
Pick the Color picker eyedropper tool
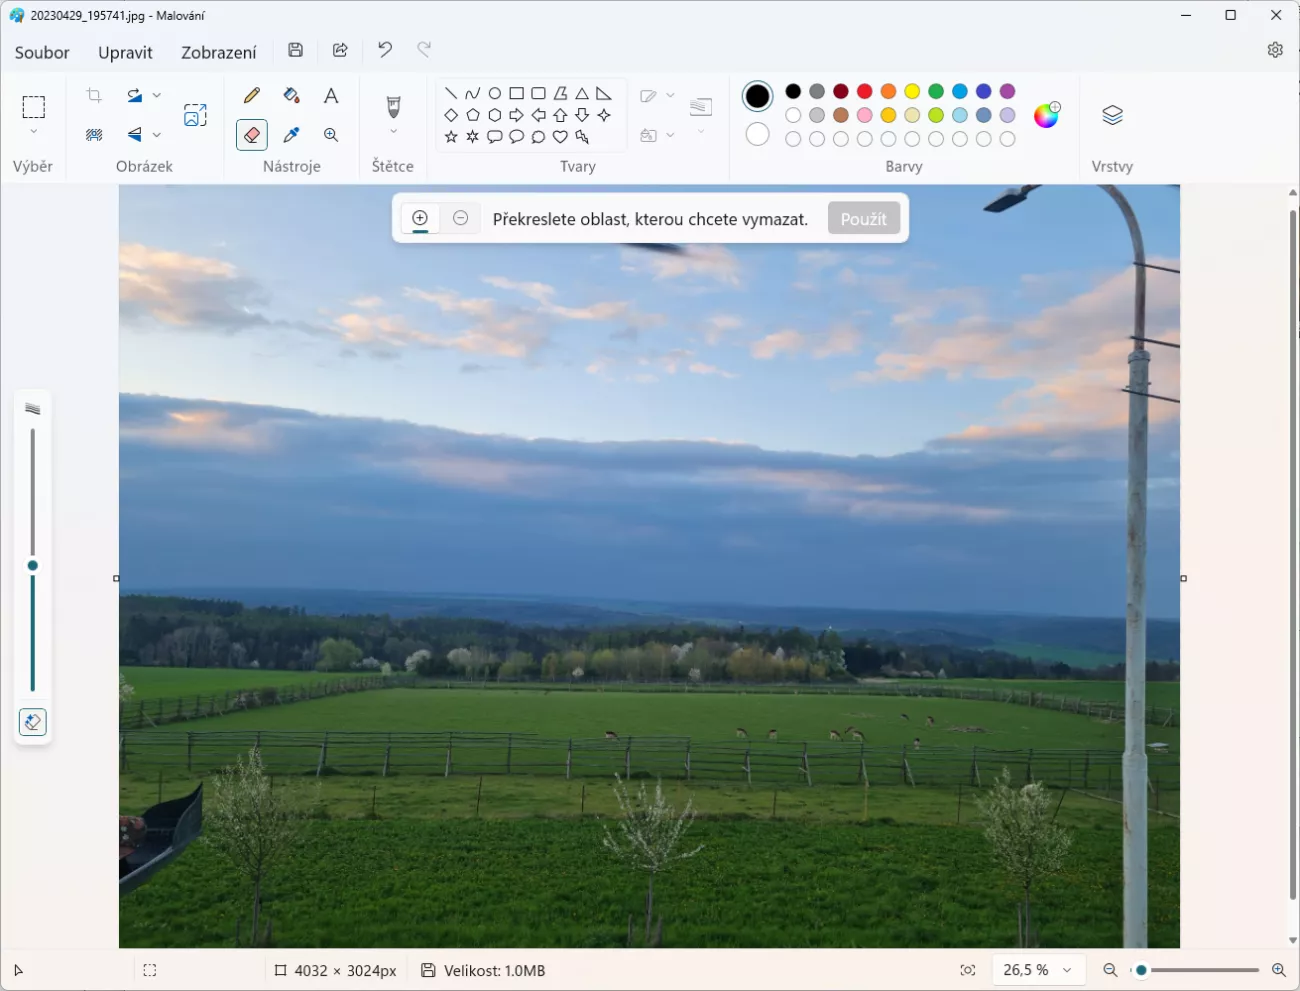pos(291,135)
